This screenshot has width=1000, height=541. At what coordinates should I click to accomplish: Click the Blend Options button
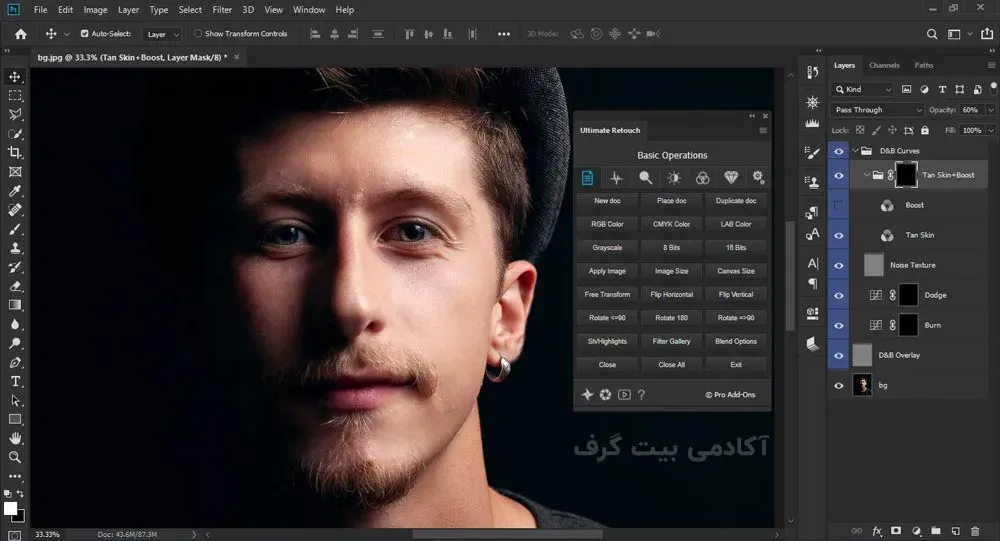click(736, 341)
